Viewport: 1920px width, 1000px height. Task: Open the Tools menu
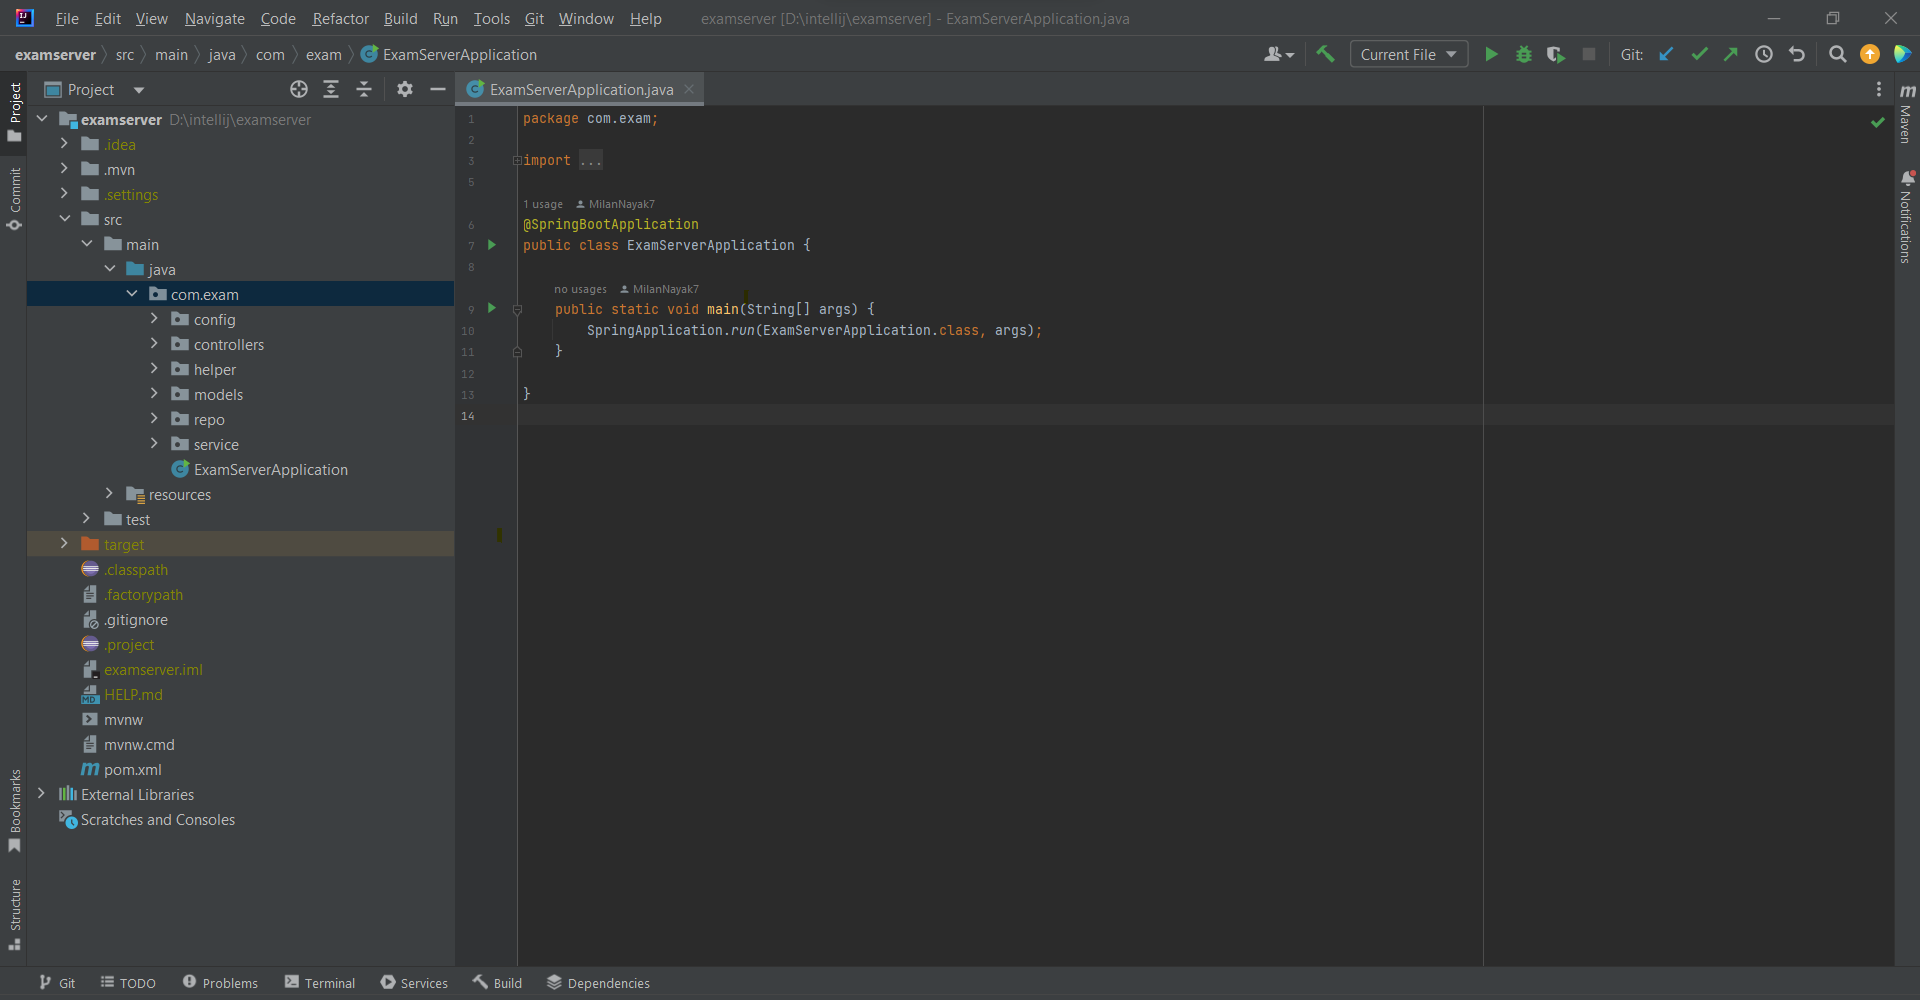[x=491, y=18]
